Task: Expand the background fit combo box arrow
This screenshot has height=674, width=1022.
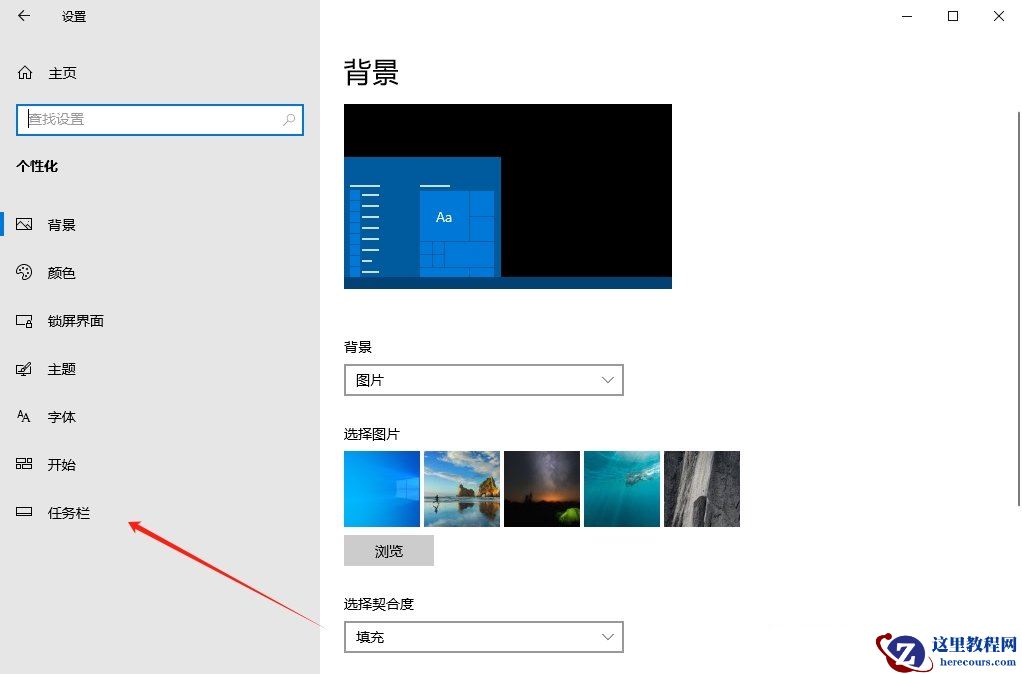Action: (x=607, y=637)
